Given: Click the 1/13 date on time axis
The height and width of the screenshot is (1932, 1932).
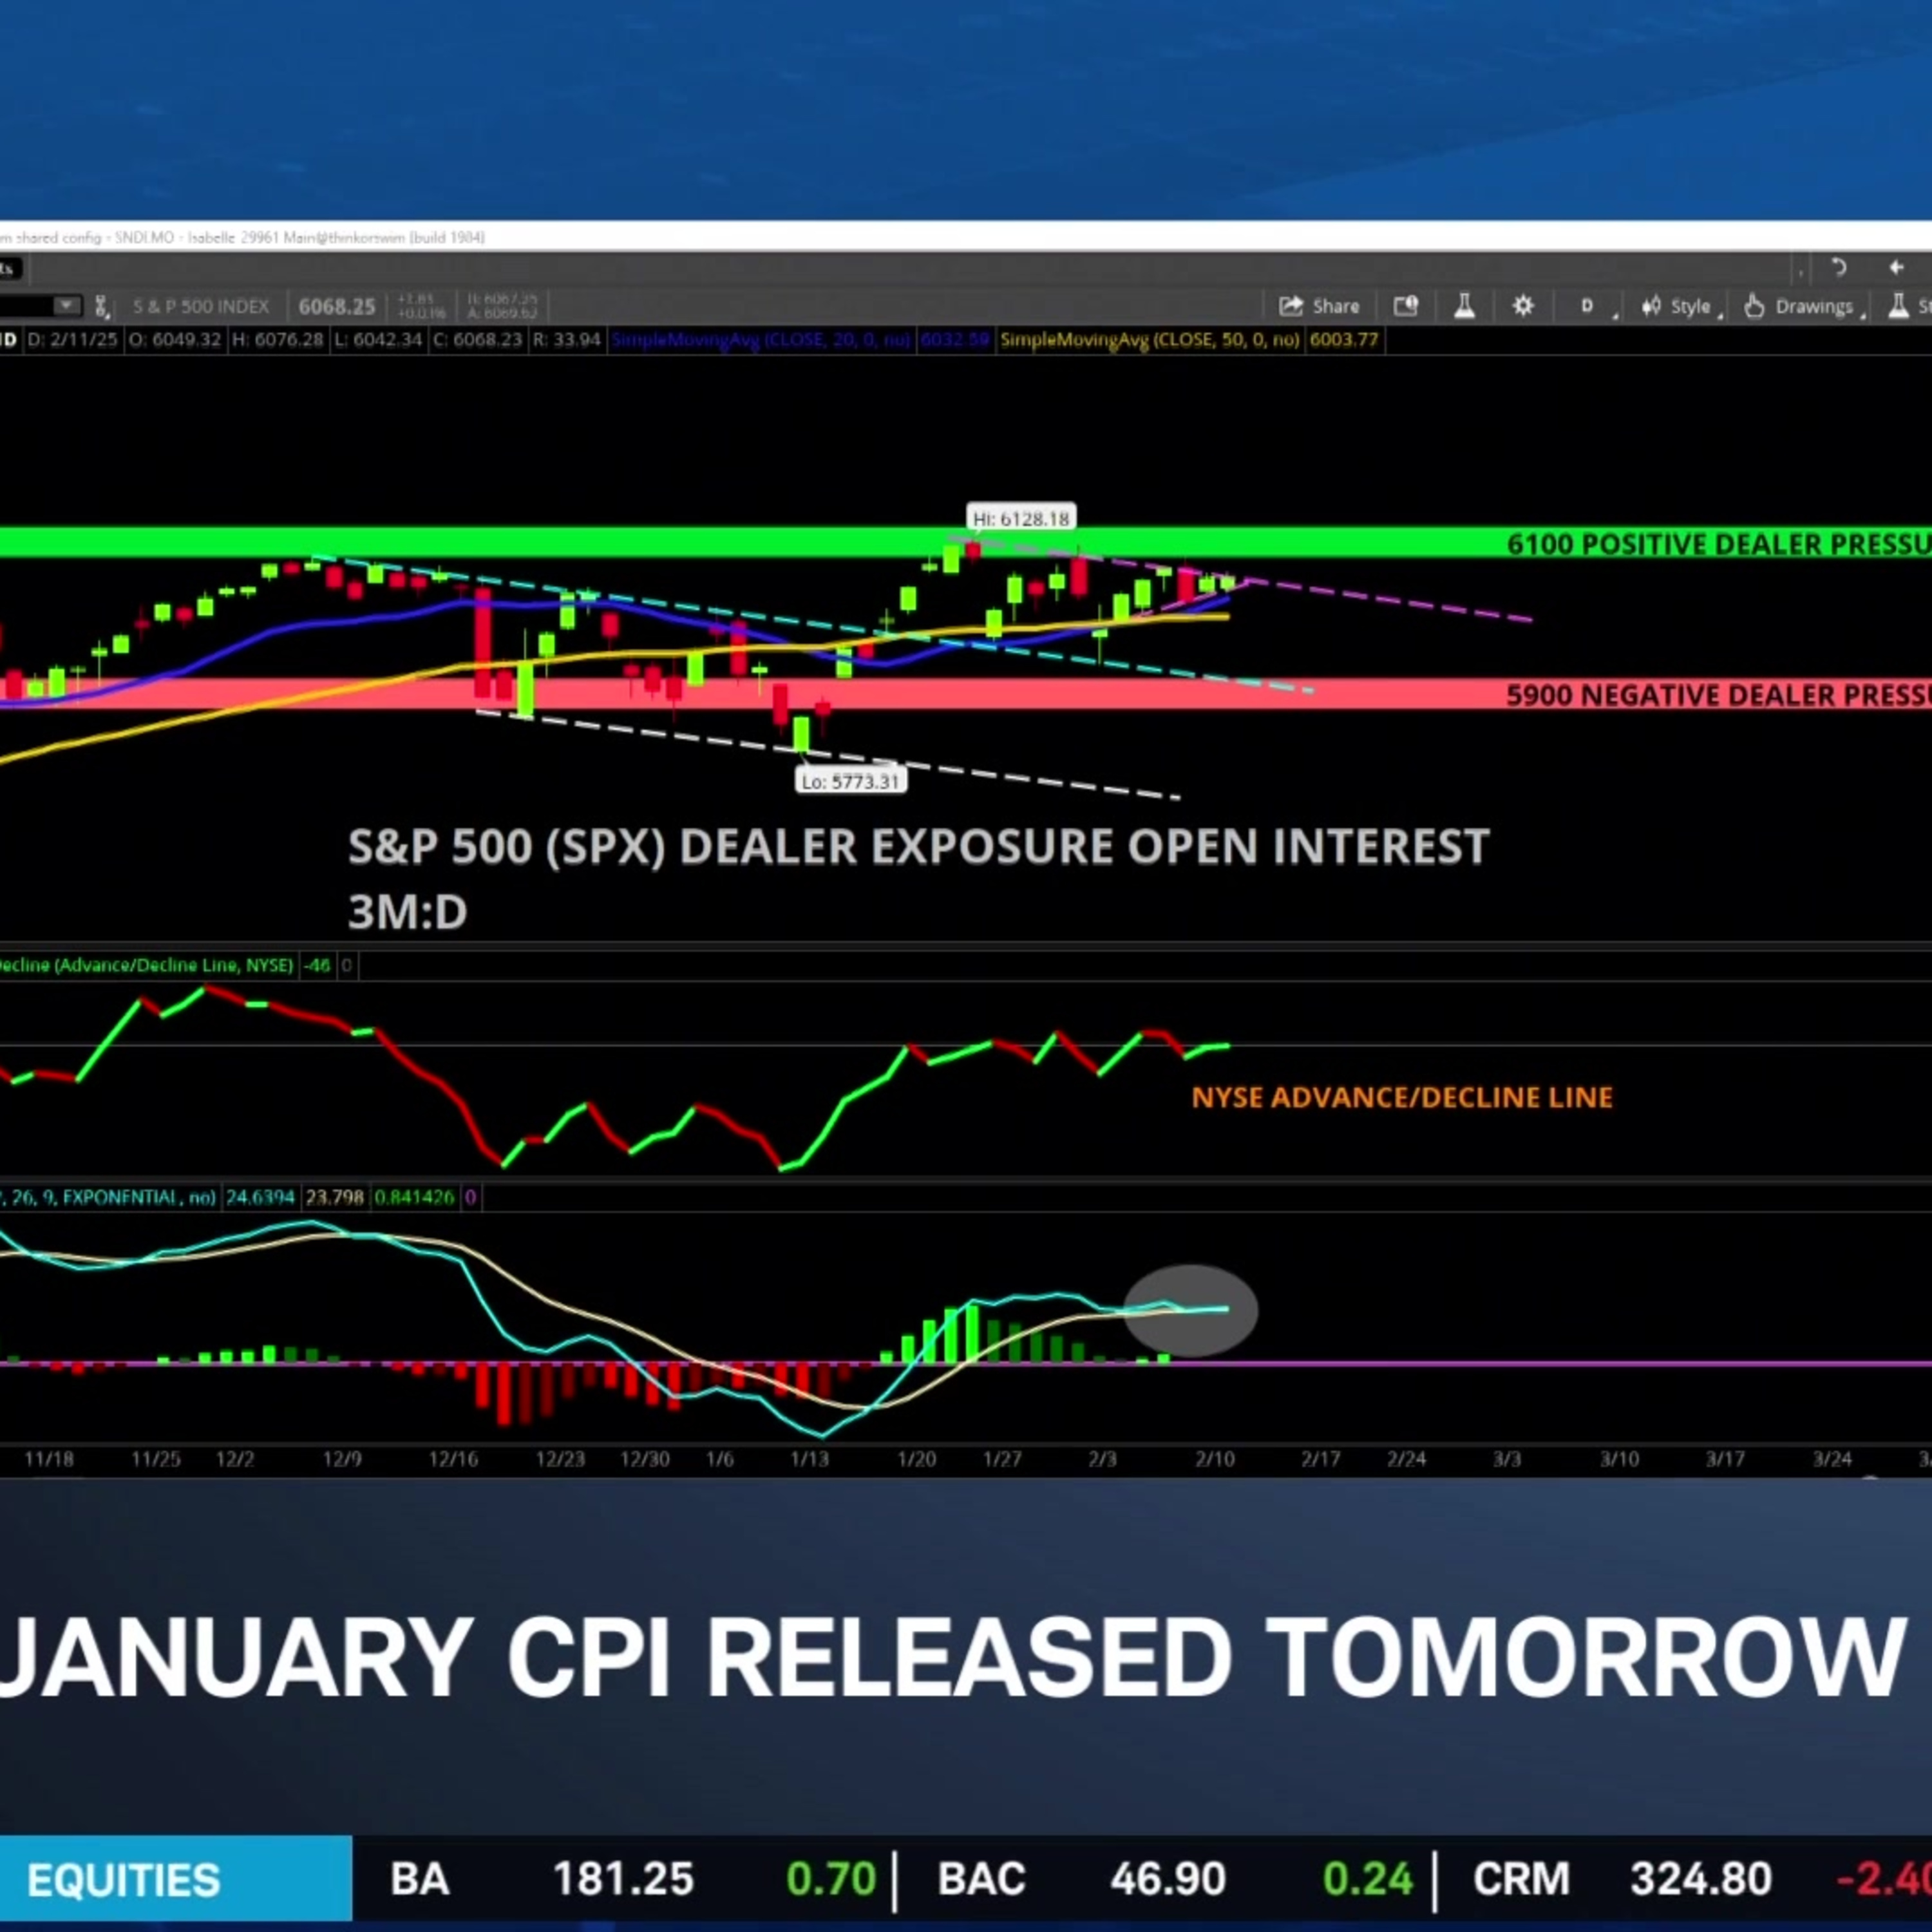Looking at the screenshot, I should 809,1459.
